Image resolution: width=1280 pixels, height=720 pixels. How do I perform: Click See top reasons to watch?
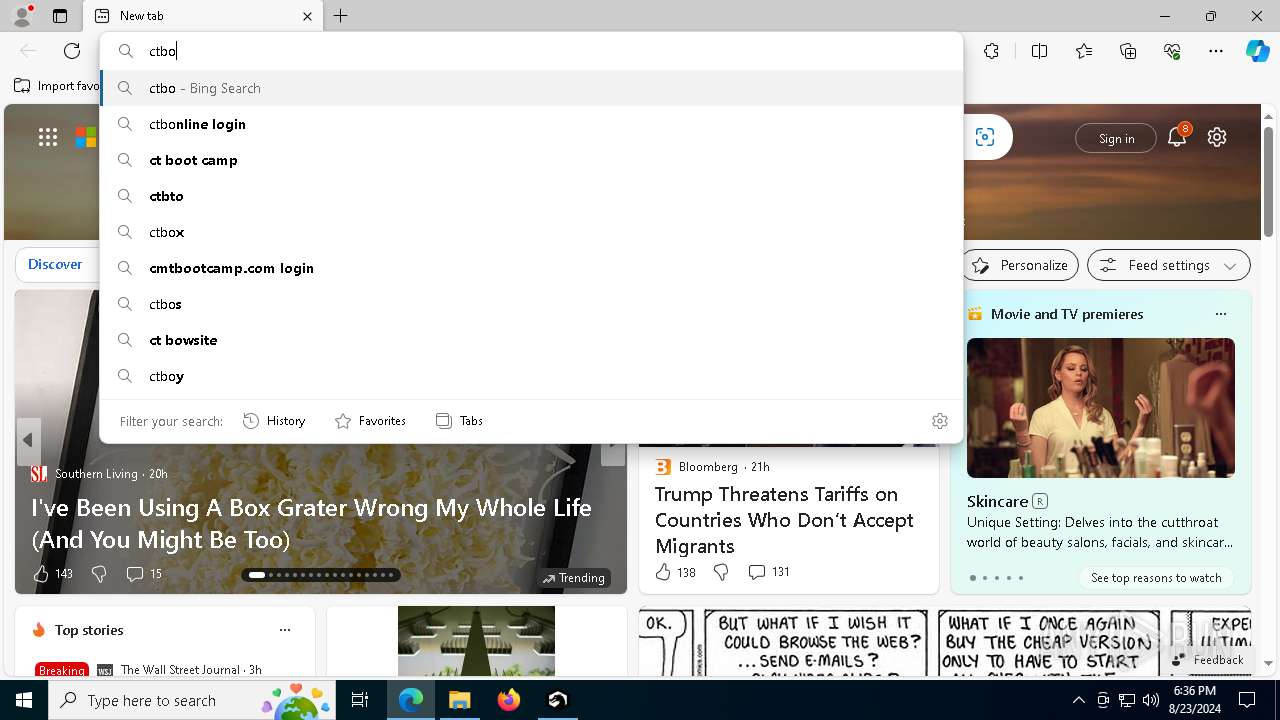(1156, 578)
